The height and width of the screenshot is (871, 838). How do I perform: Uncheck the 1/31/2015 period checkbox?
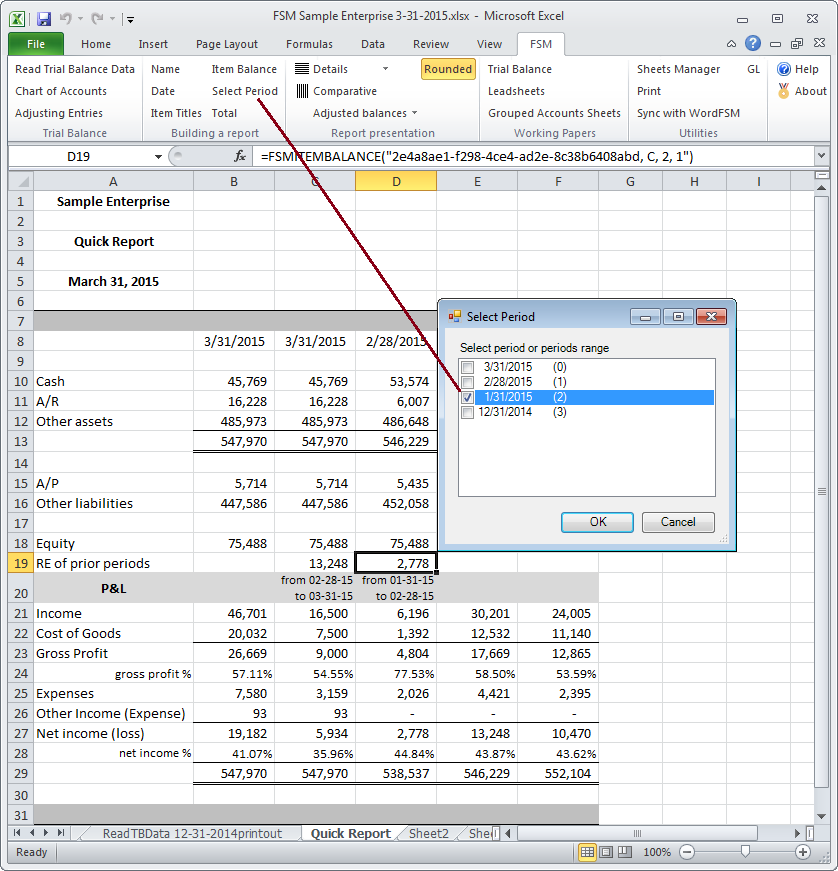click(x=468, y=397)
